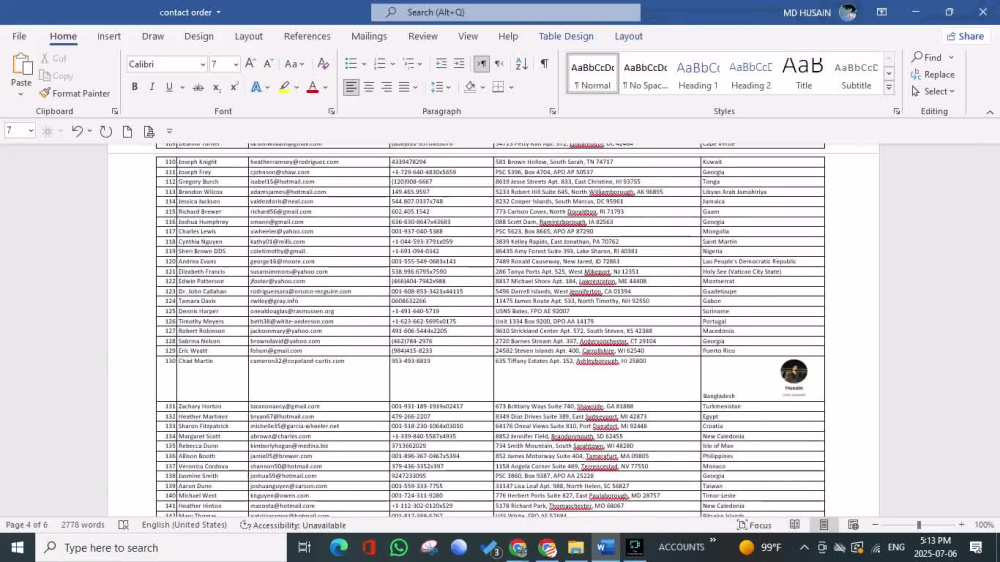1000x562 pixels.
Task: Expand the underline style dropdown arrow
Action: (182, 87)
